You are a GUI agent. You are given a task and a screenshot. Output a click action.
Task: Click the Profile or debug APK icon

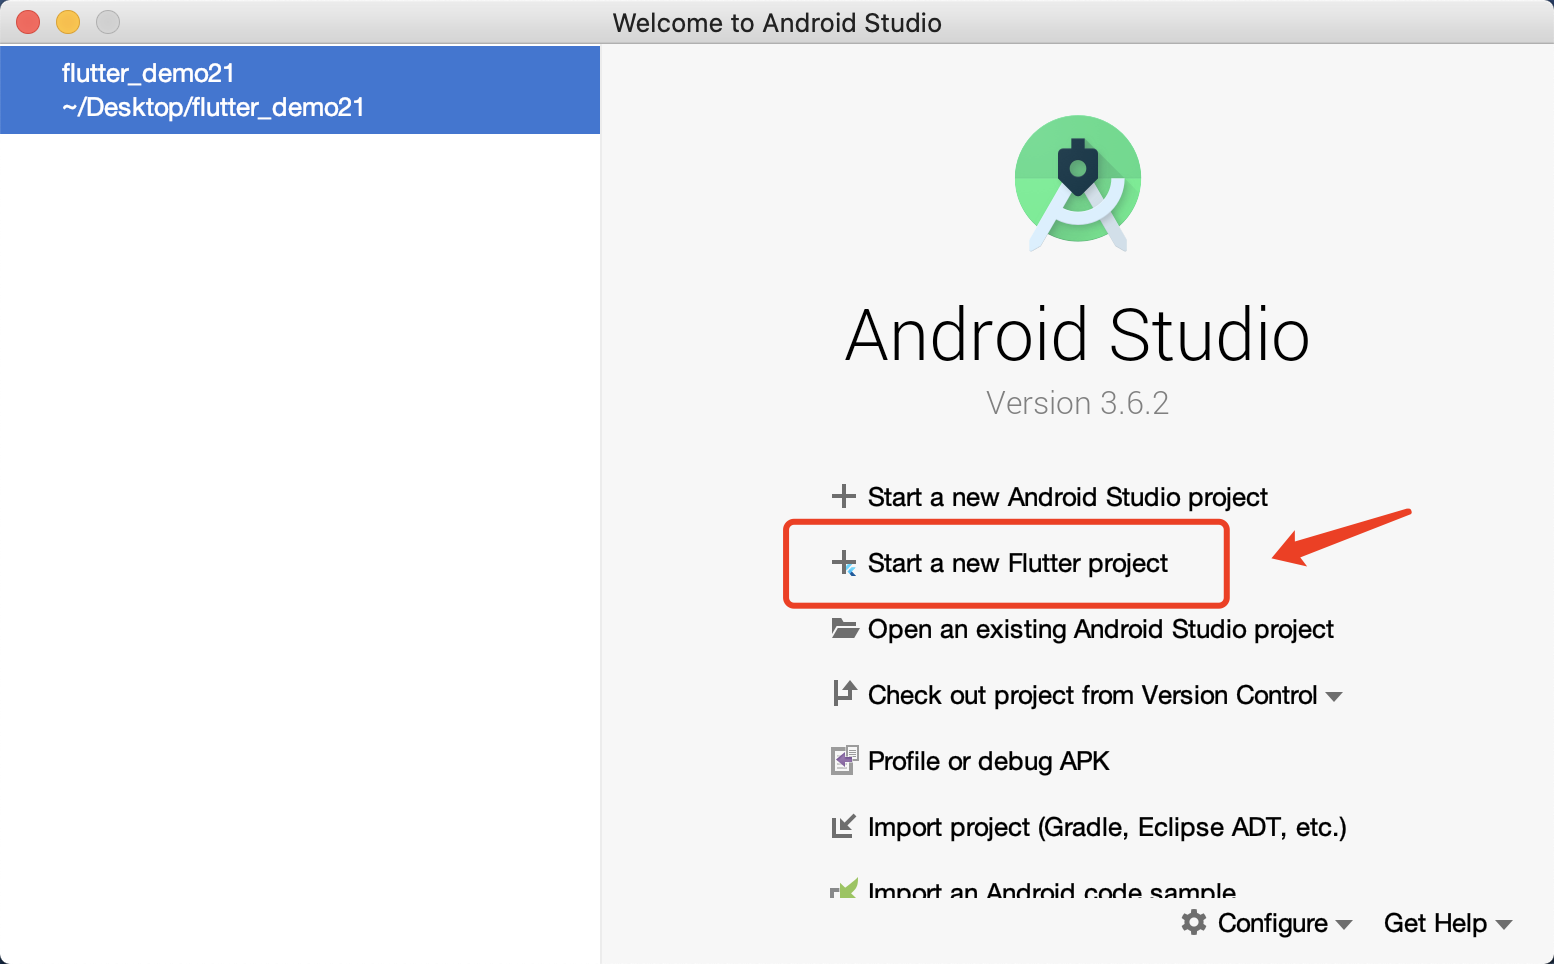click(845, 760)
